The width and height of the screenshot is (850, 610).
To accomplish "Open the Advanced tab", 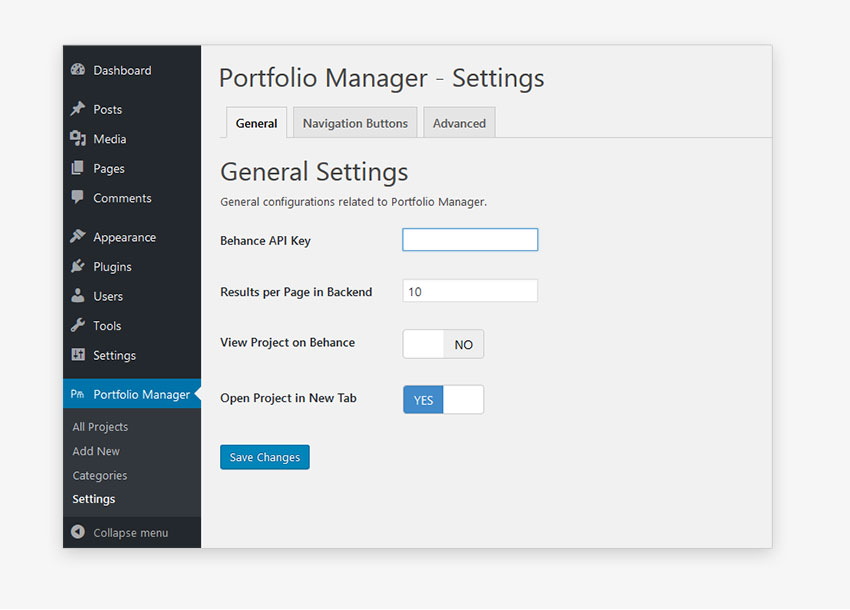I will pyautogui.click(x=459, y=123).
